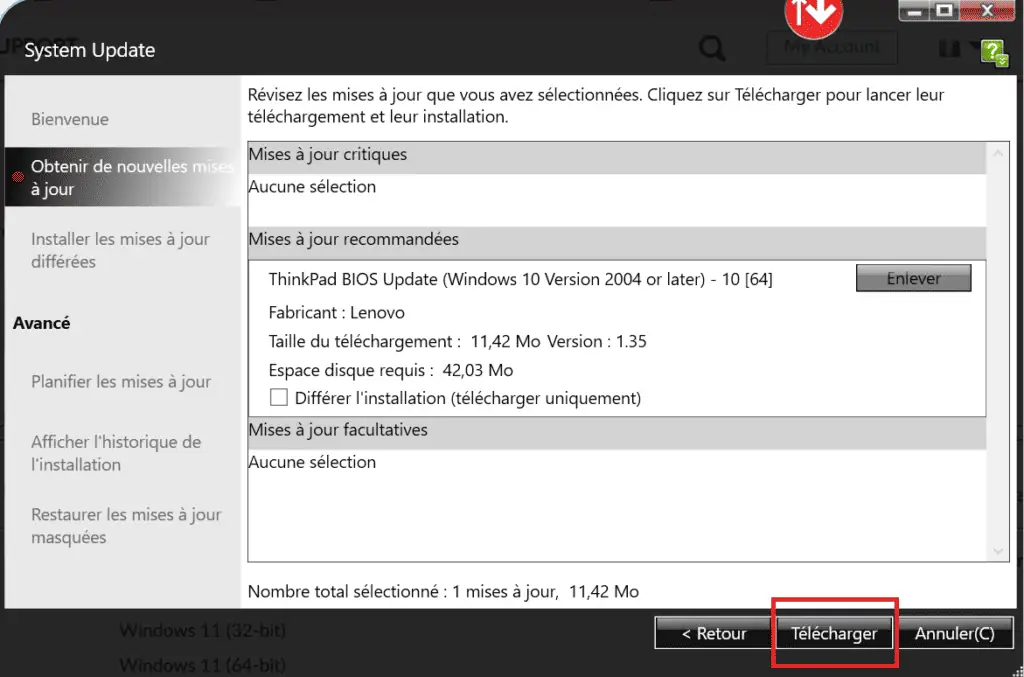Open Installer les mises à jour différées
This screenshot has height=677, width=1024.
(120, 250)
